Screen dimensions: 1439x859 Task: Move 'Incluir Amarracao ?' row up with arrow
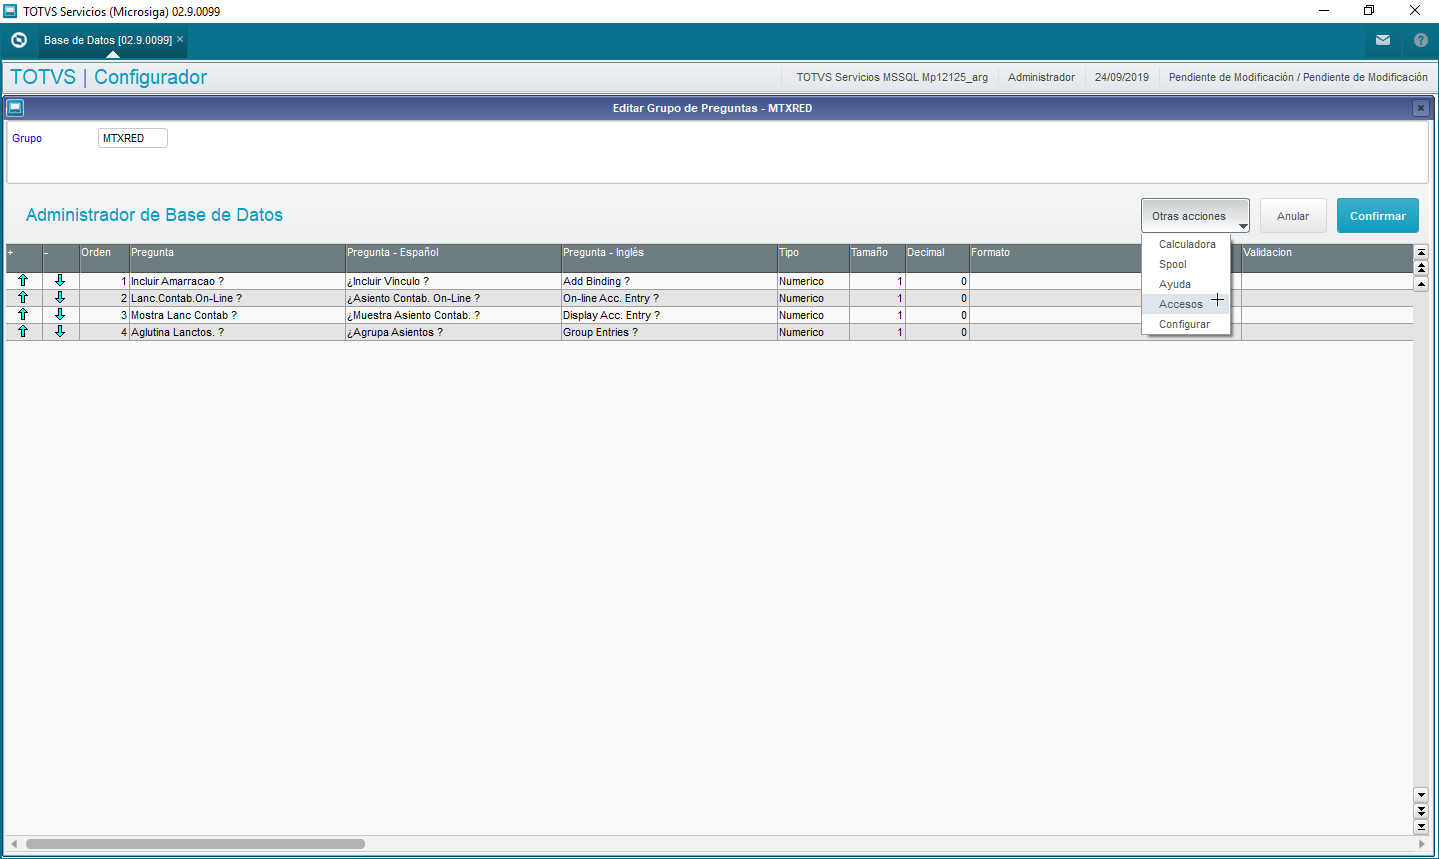click(x=23, y=281)
